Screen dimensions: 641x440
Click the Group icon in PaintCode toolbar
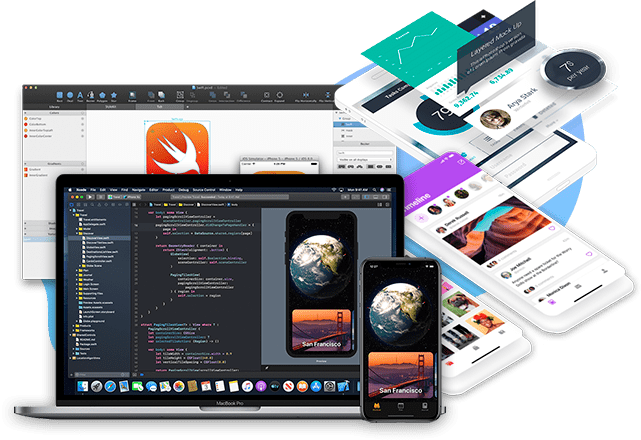coord(180,95)
